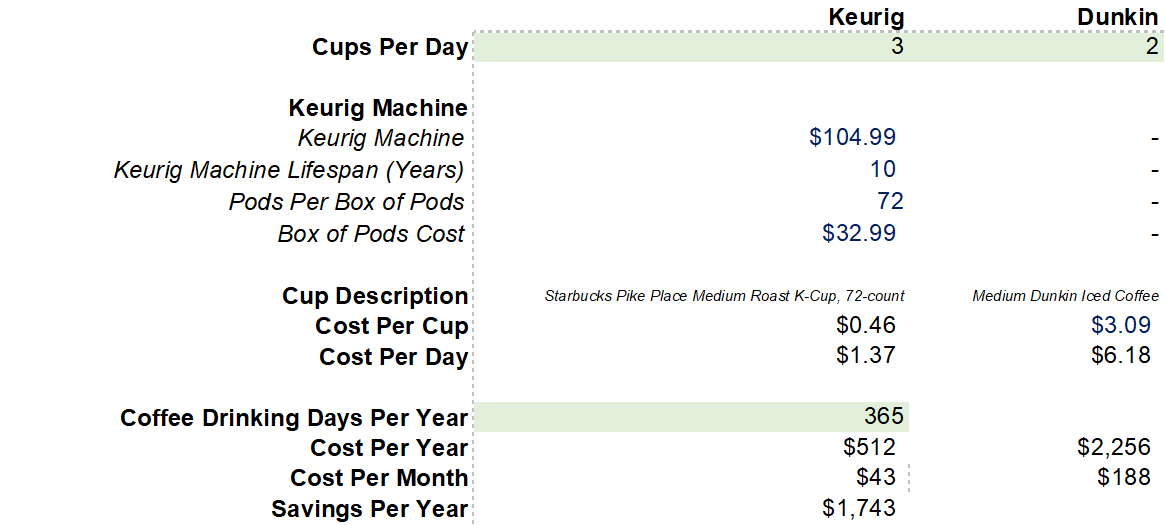Click Dunkin Cost Per Month $188
Viewport: 1165px width, 525px height.
coord(1125,477)
